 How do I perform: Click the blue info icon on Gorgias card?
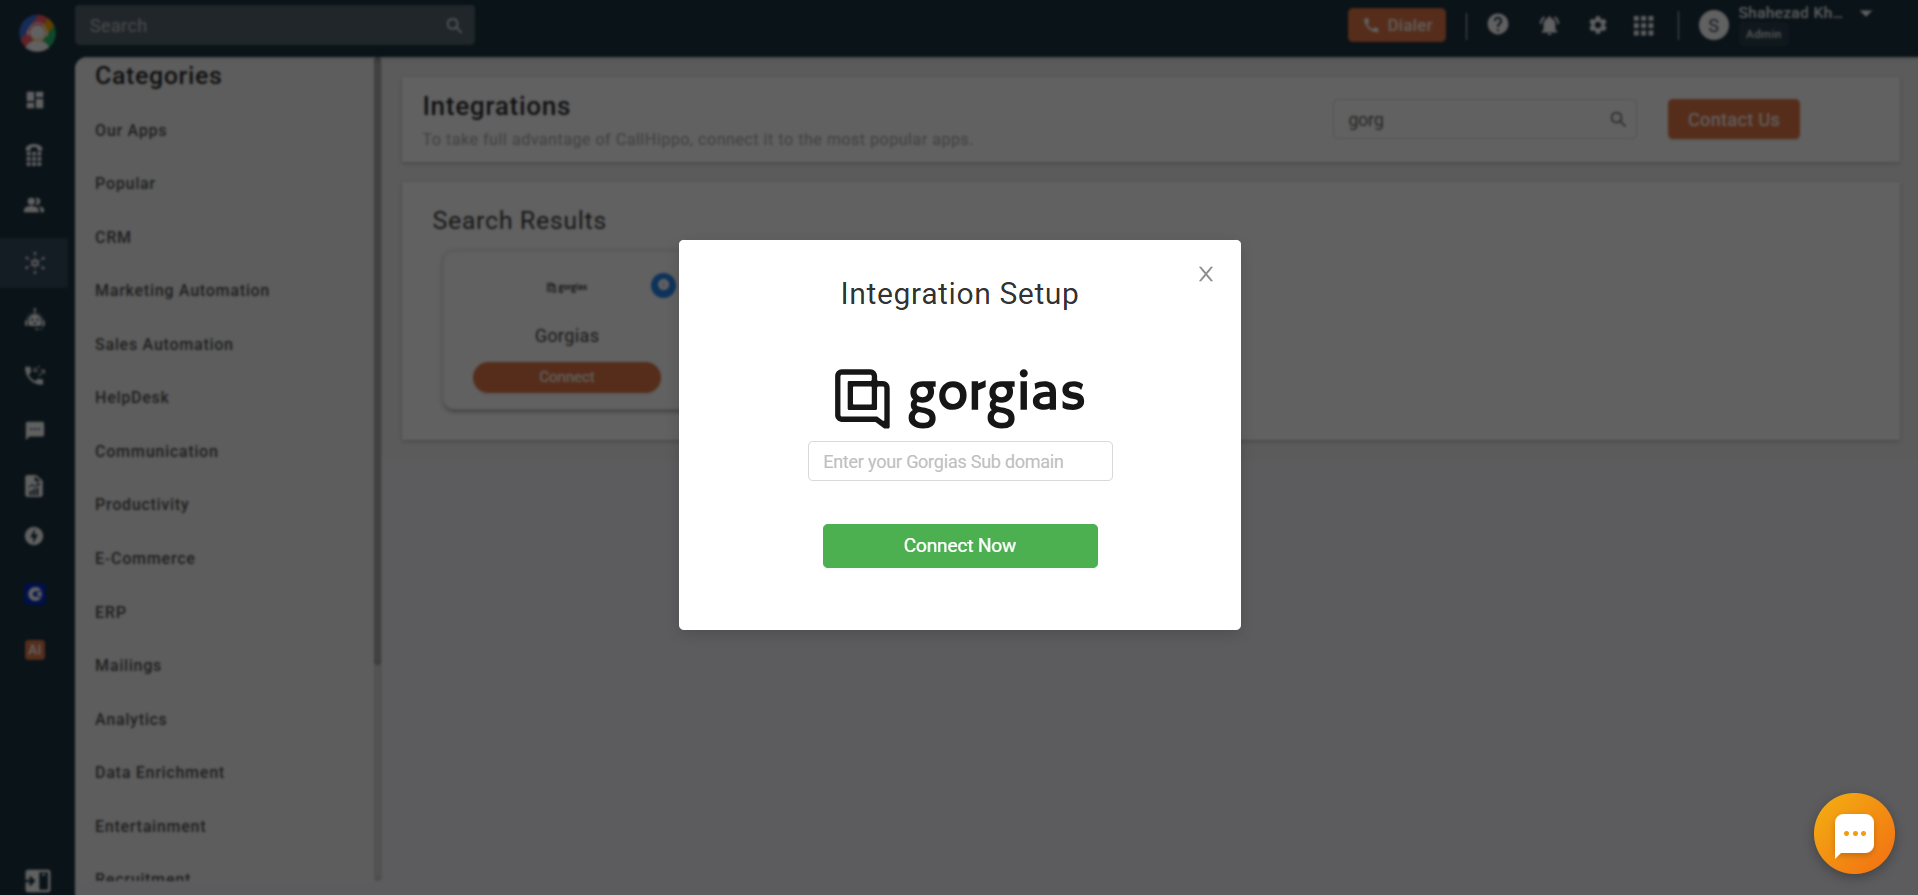tap(662, 285)
